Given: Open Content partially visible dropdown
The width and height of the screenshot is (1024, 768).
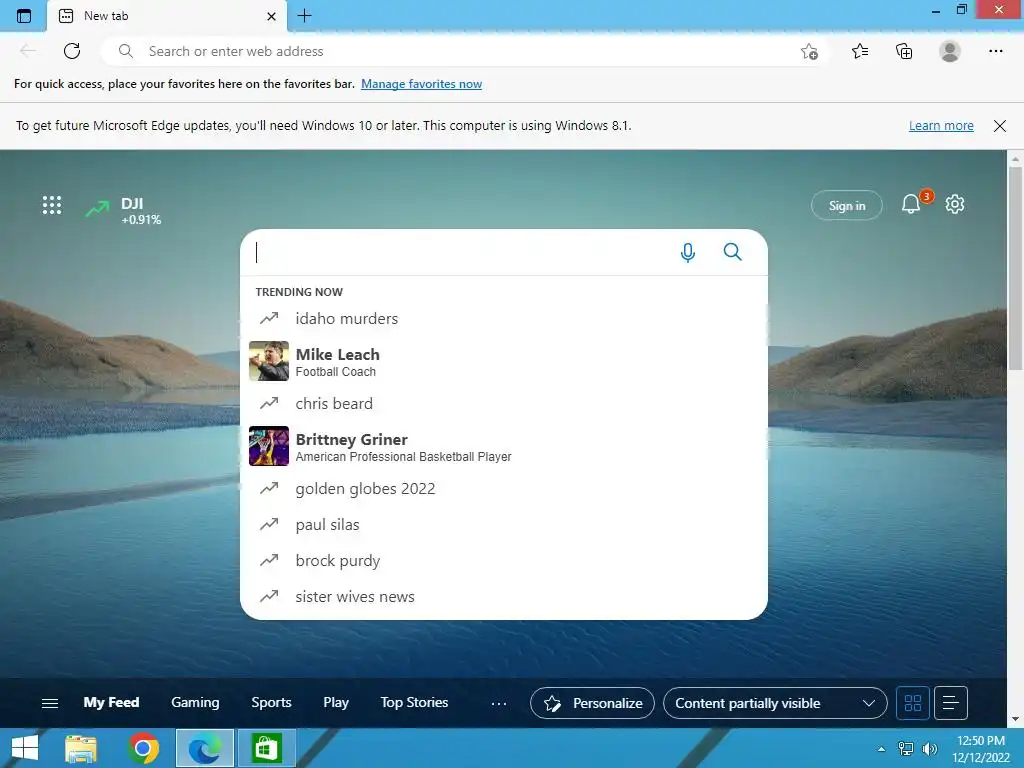Looking at the screenshot, I should (775, 703).
